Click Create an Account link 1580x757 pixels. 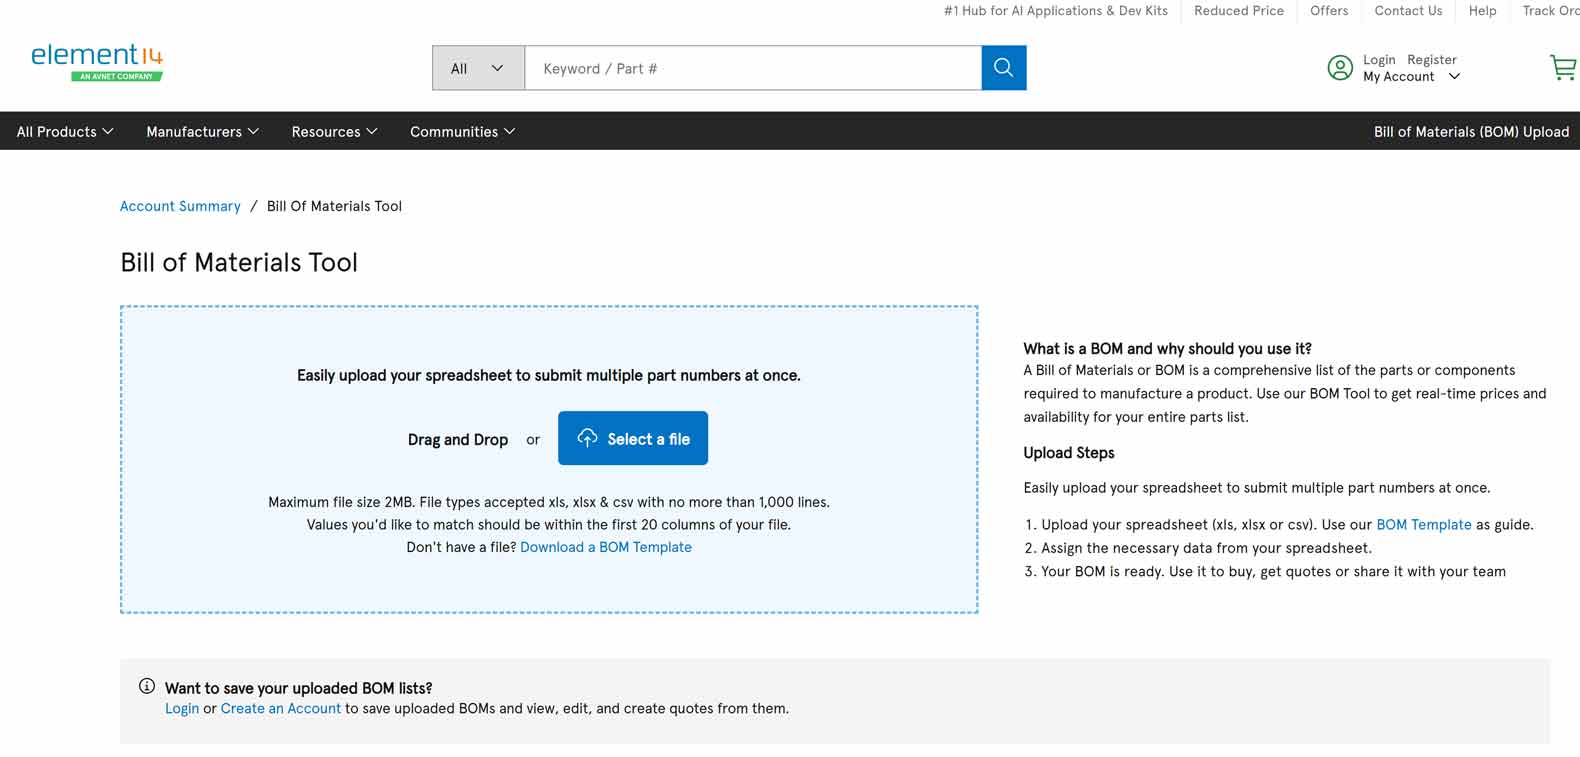[x=280, y=708]
